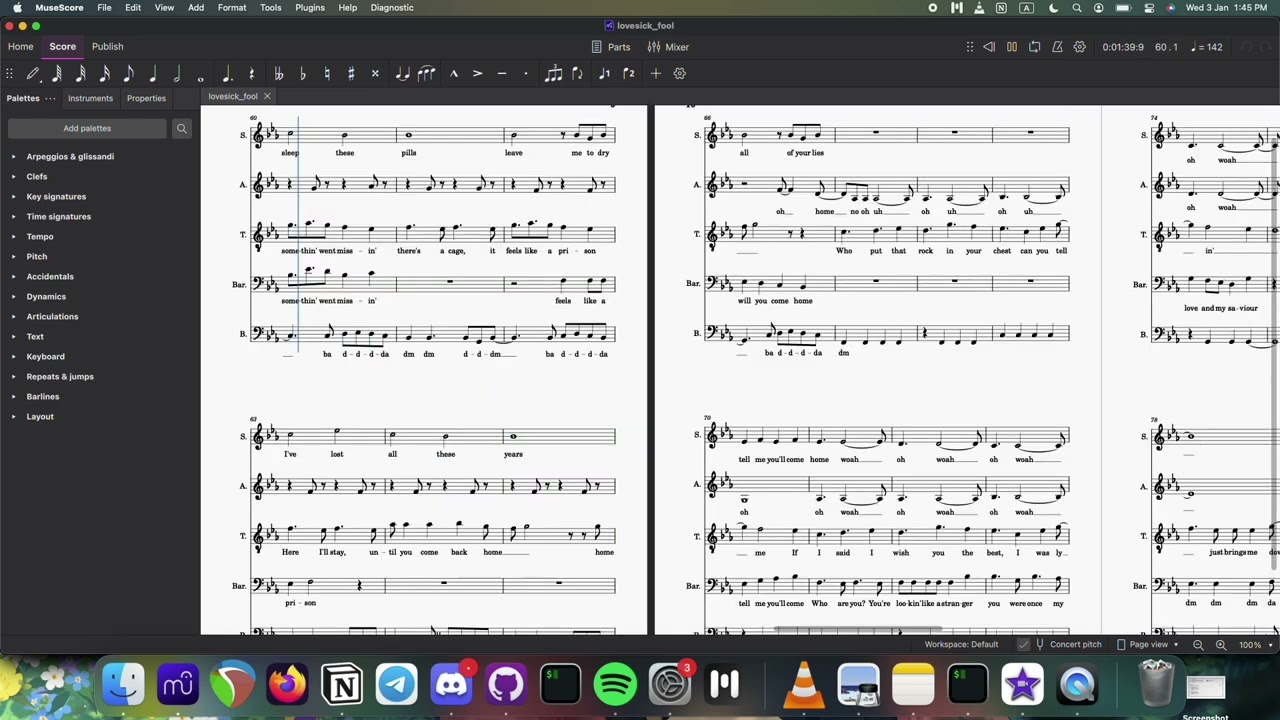This screenshot has height=720, width=1280.
Task: Toggle loop playback
Action: pos(1034,47)
